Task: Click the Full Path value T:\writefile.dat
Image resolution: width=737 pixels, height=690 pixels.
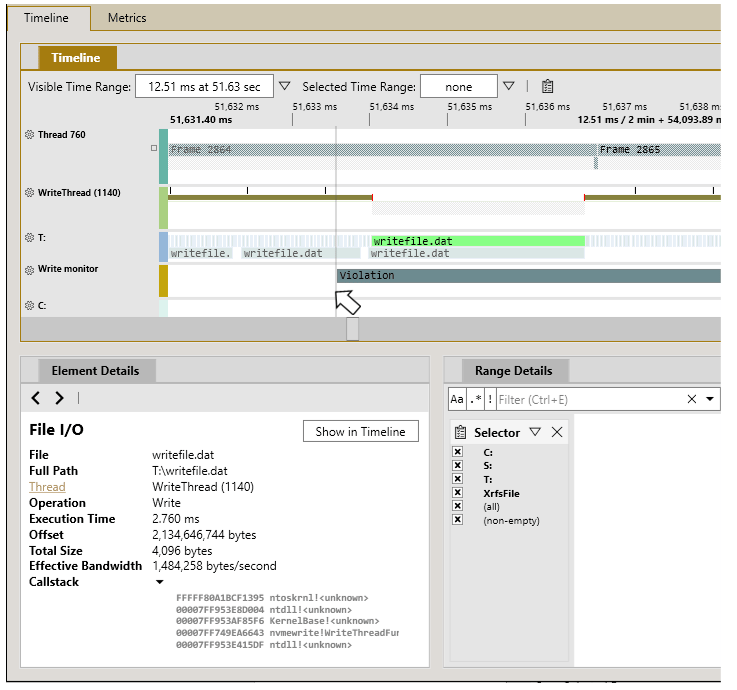Action: click(x=190, y=471)
